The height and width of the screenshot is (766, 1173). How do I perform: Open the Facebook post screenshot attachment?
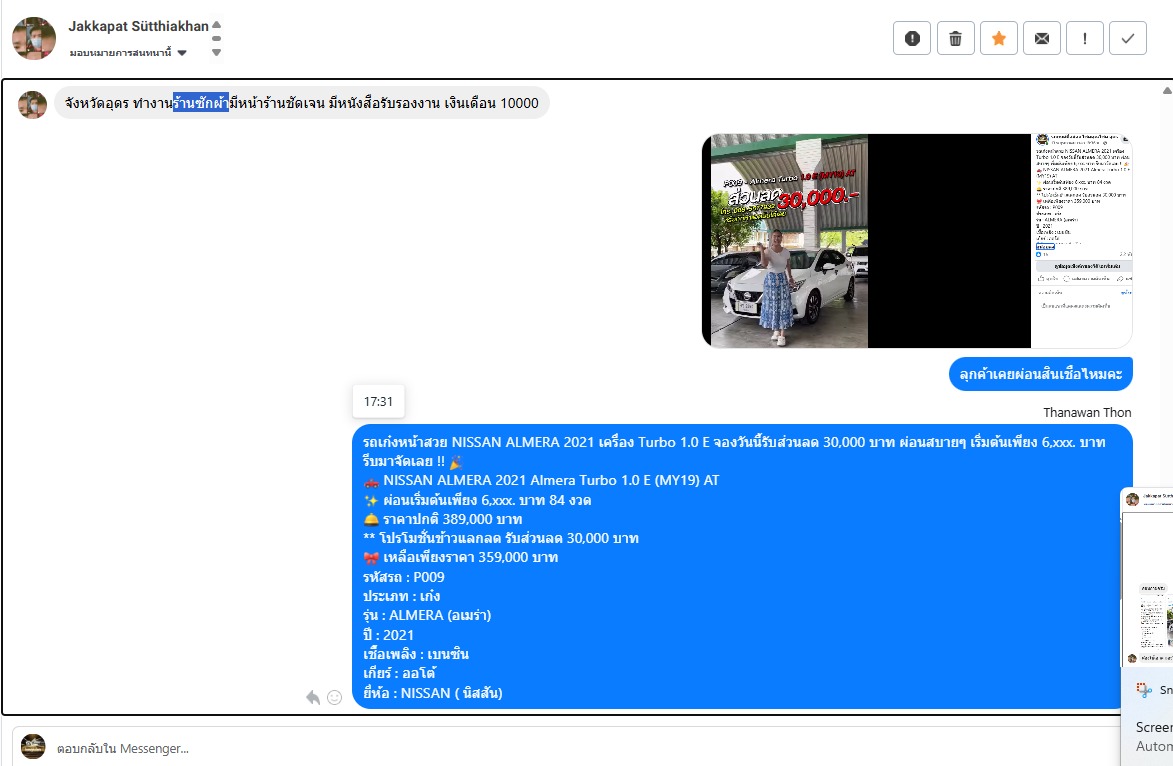pyautogui.click(x=1082, y=241)
